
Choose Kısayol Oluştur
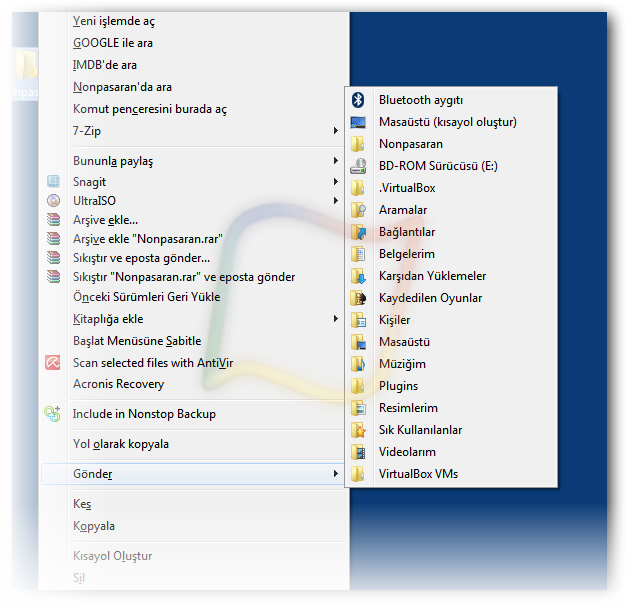(113, 556)
